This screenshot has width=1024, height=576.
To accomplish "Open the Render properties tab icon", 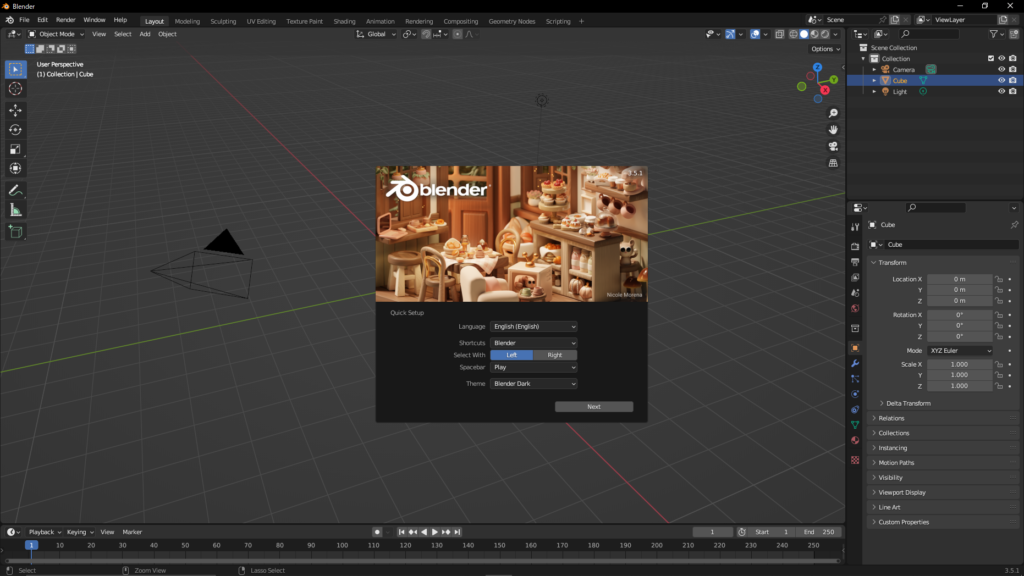I will click(855, 247).
